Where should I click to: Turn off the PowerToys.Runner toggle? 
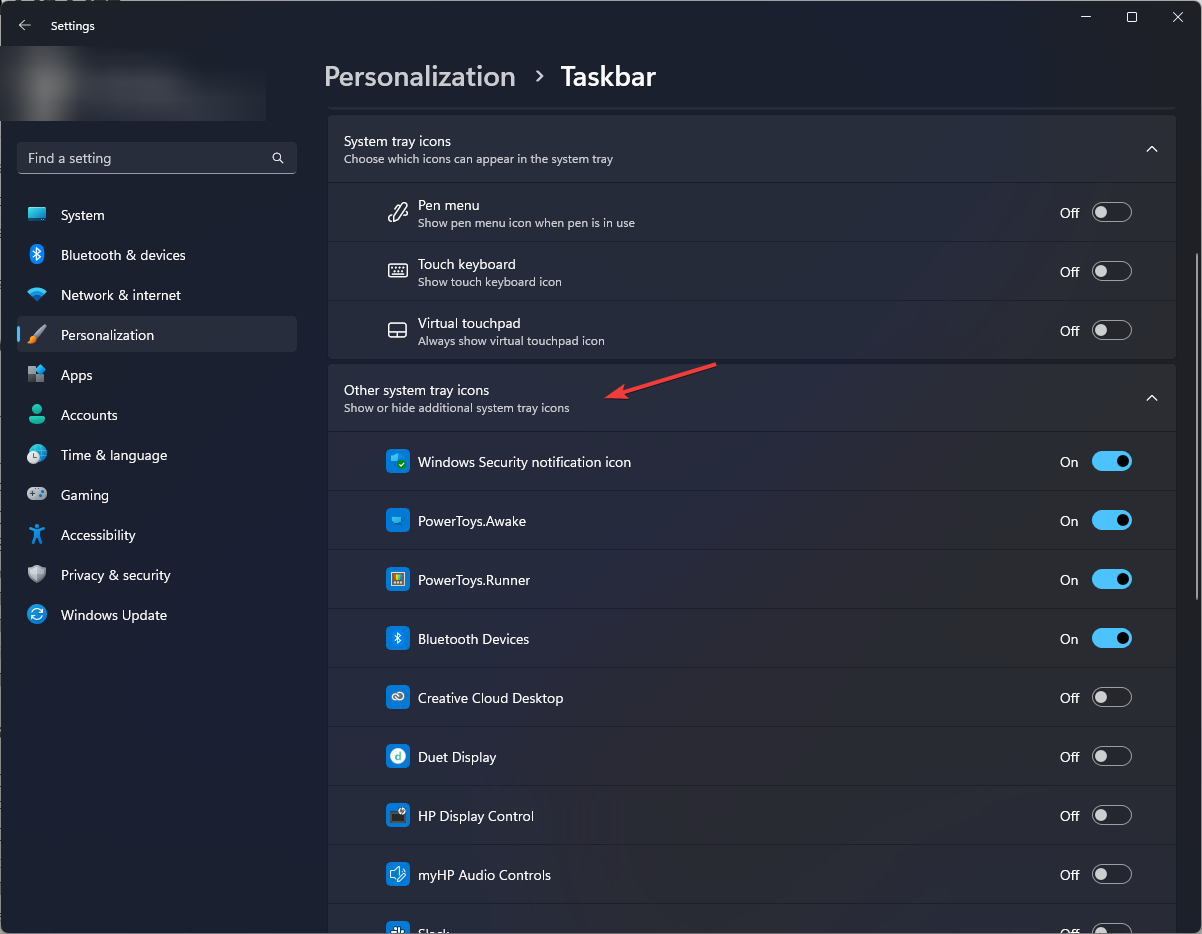pos(1111,580)
